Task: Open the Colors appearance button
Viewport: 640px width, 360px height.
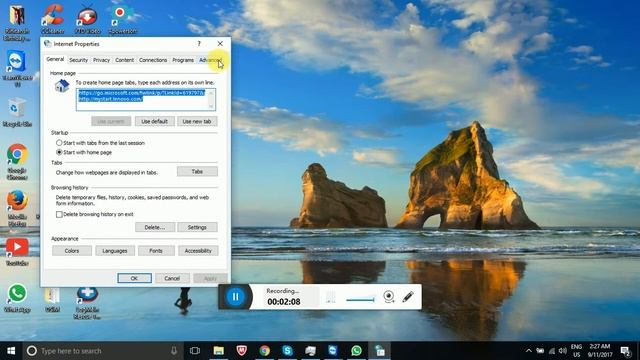Action: [72, 251]
